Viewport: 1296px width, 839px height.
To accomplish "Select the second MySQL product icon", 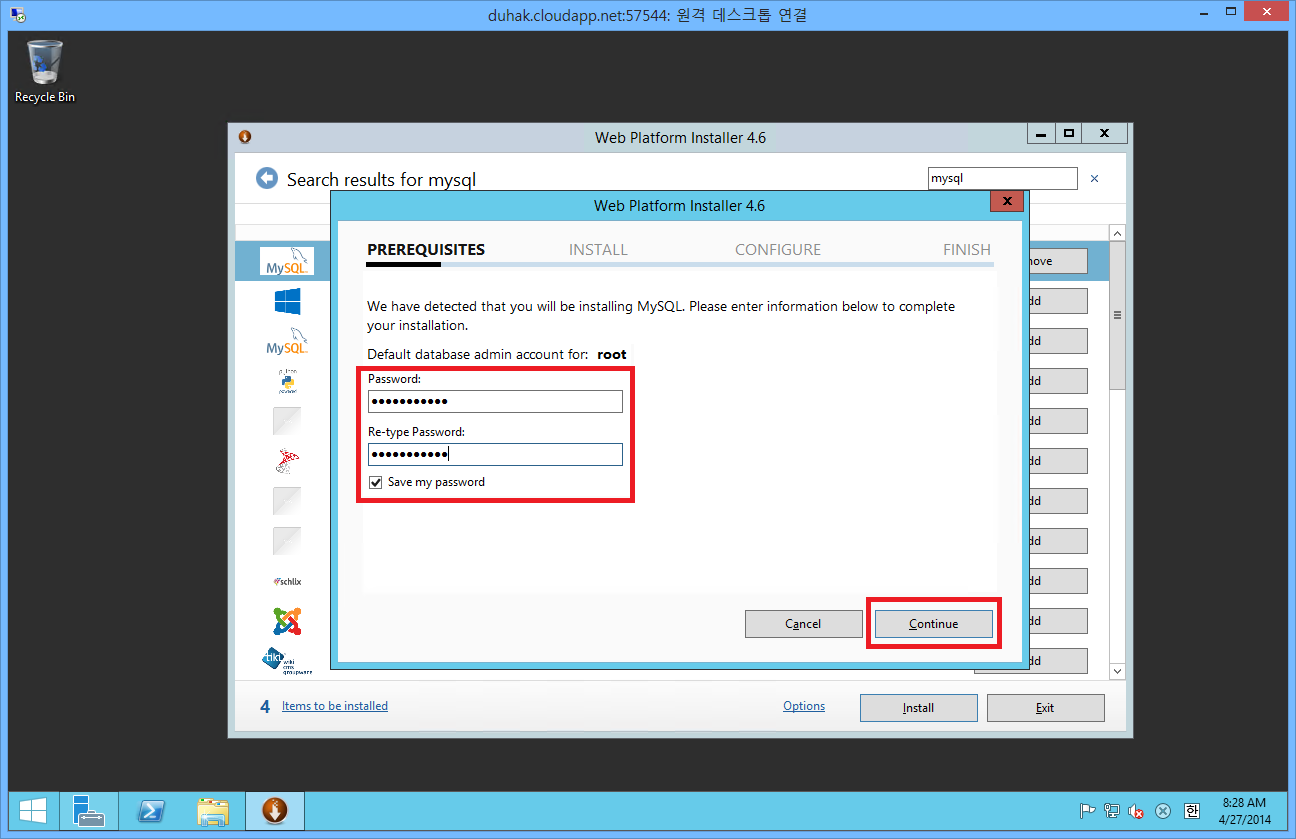I will click(287, 341).
